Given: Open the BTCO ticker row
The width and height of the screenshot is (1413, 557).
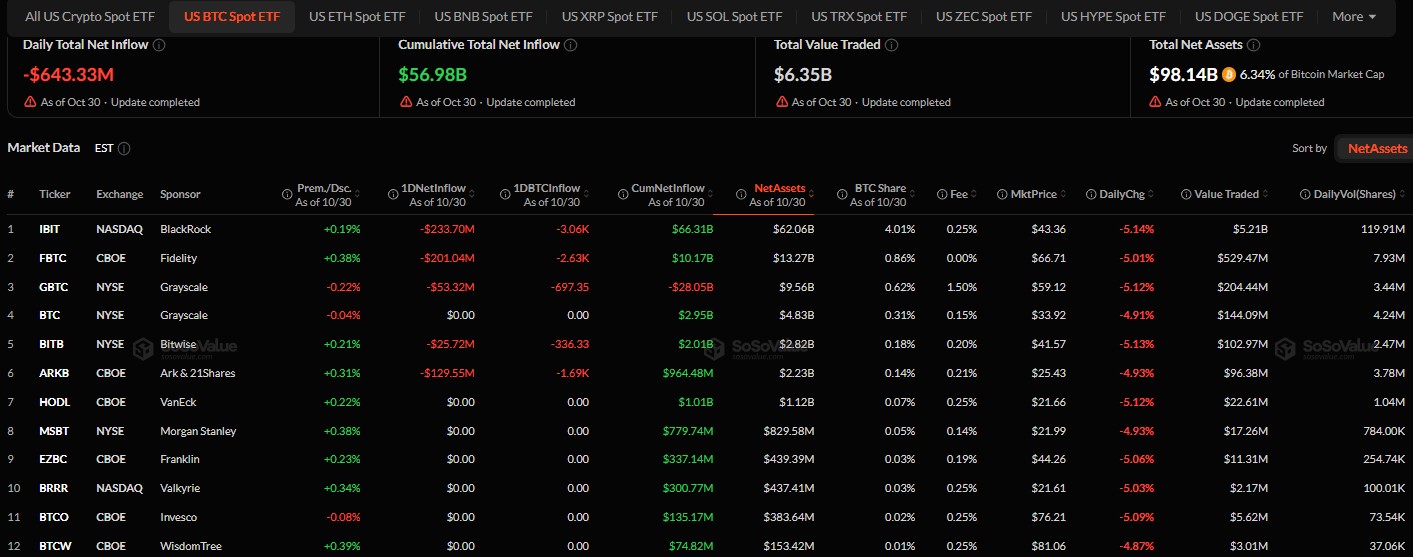Looking at the screenshot, I should 706,517.
